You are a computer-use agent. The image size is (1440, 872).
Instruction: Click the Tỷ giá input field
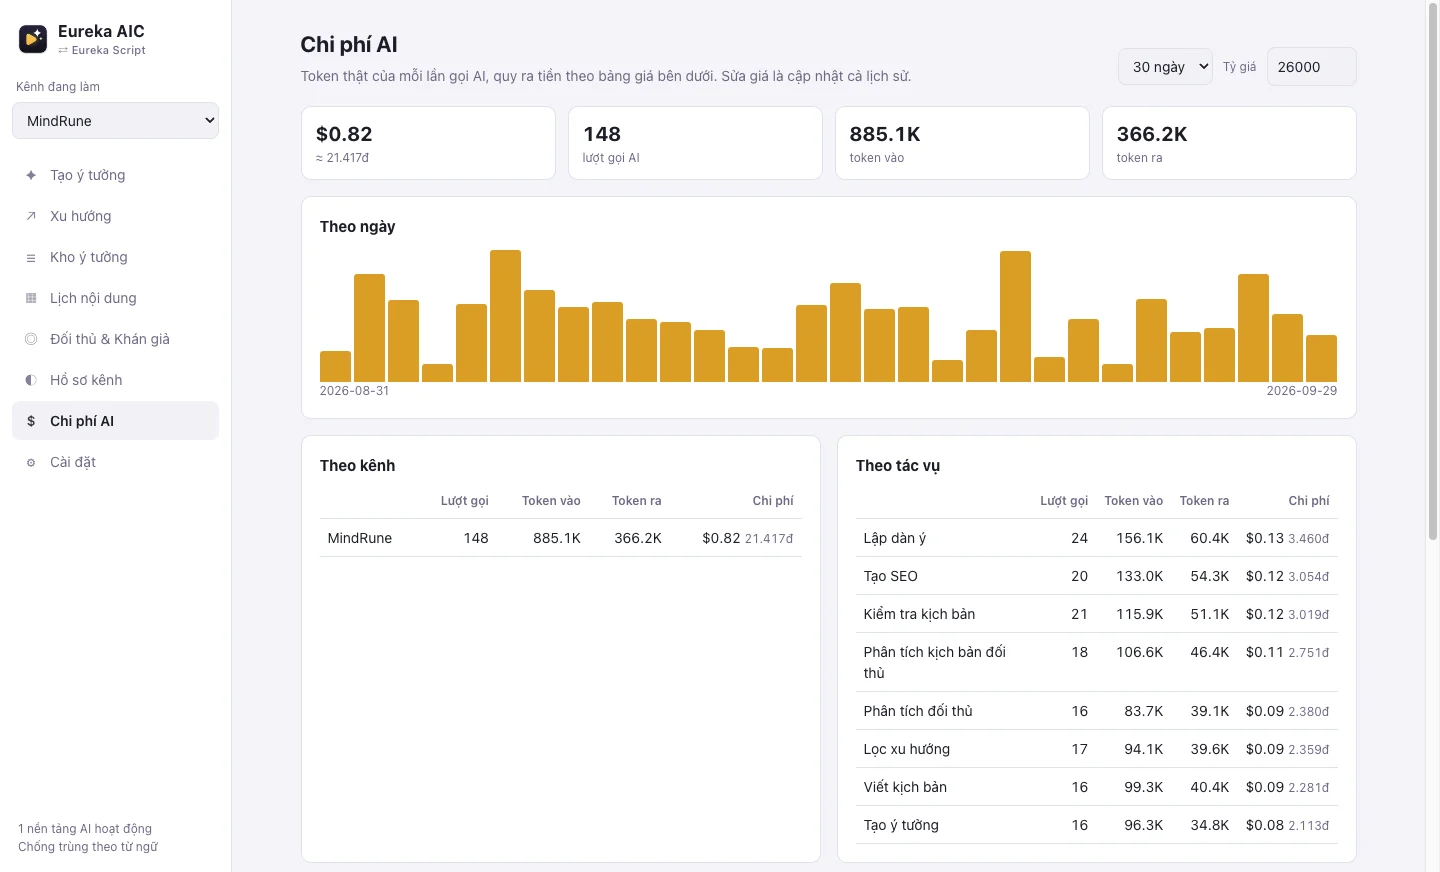point(1311,67)
